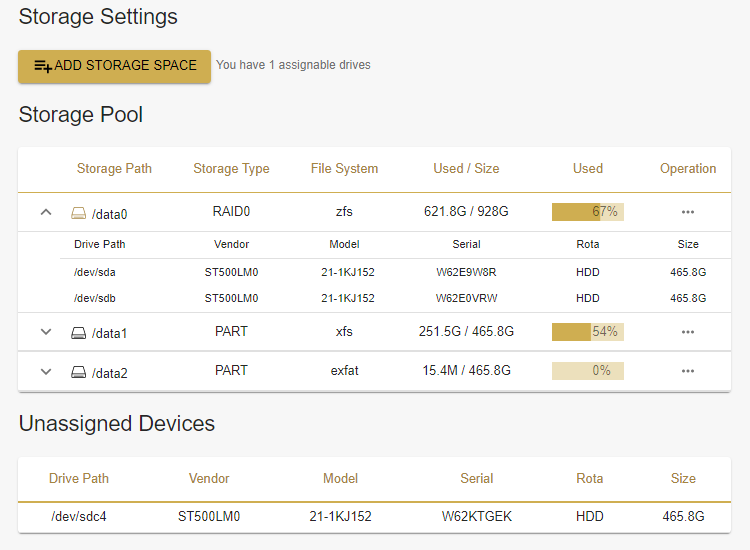The width and height of the screenshot is (750, 550).
Task: Expand the /data1 storage row
Action: (x=45, y=332)
